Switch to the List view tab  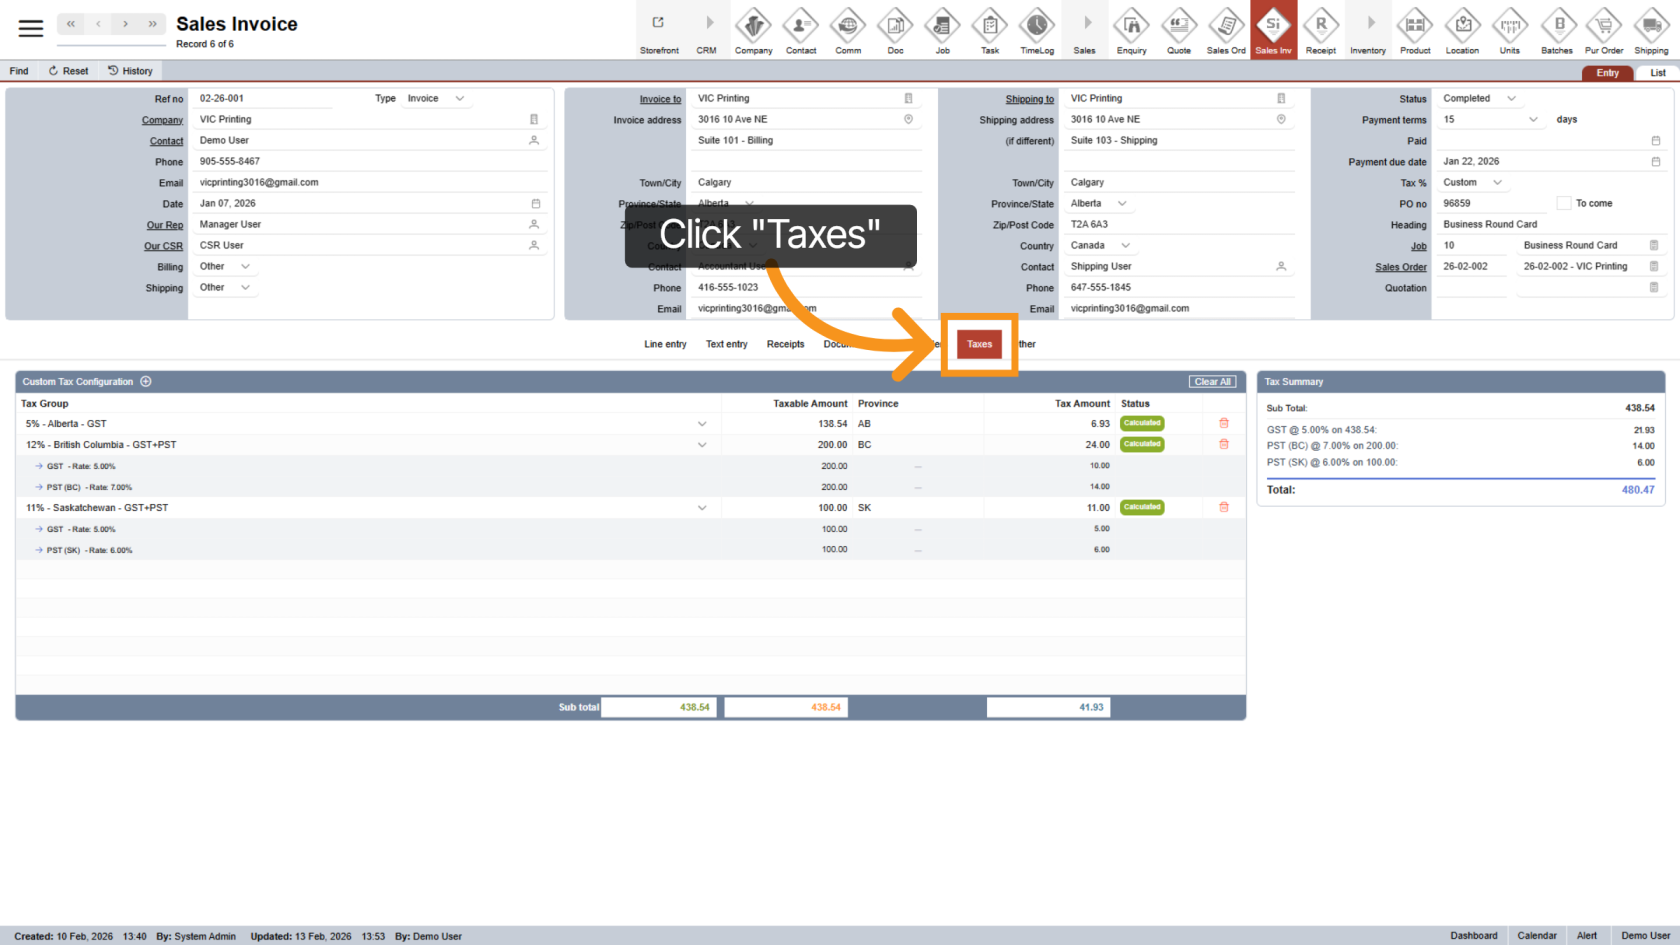pos(1657,73)
